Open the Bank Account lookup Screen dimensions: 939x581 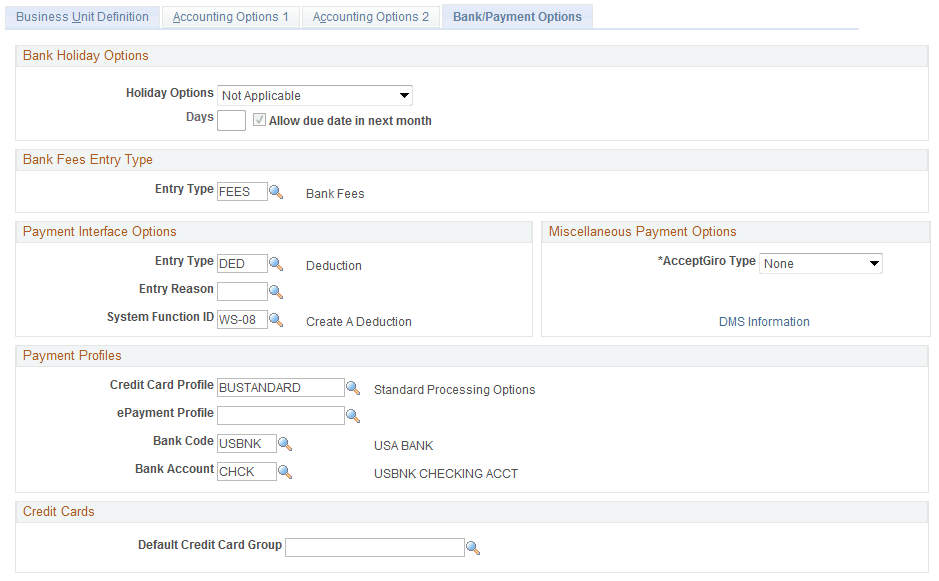tap(285, 471)
